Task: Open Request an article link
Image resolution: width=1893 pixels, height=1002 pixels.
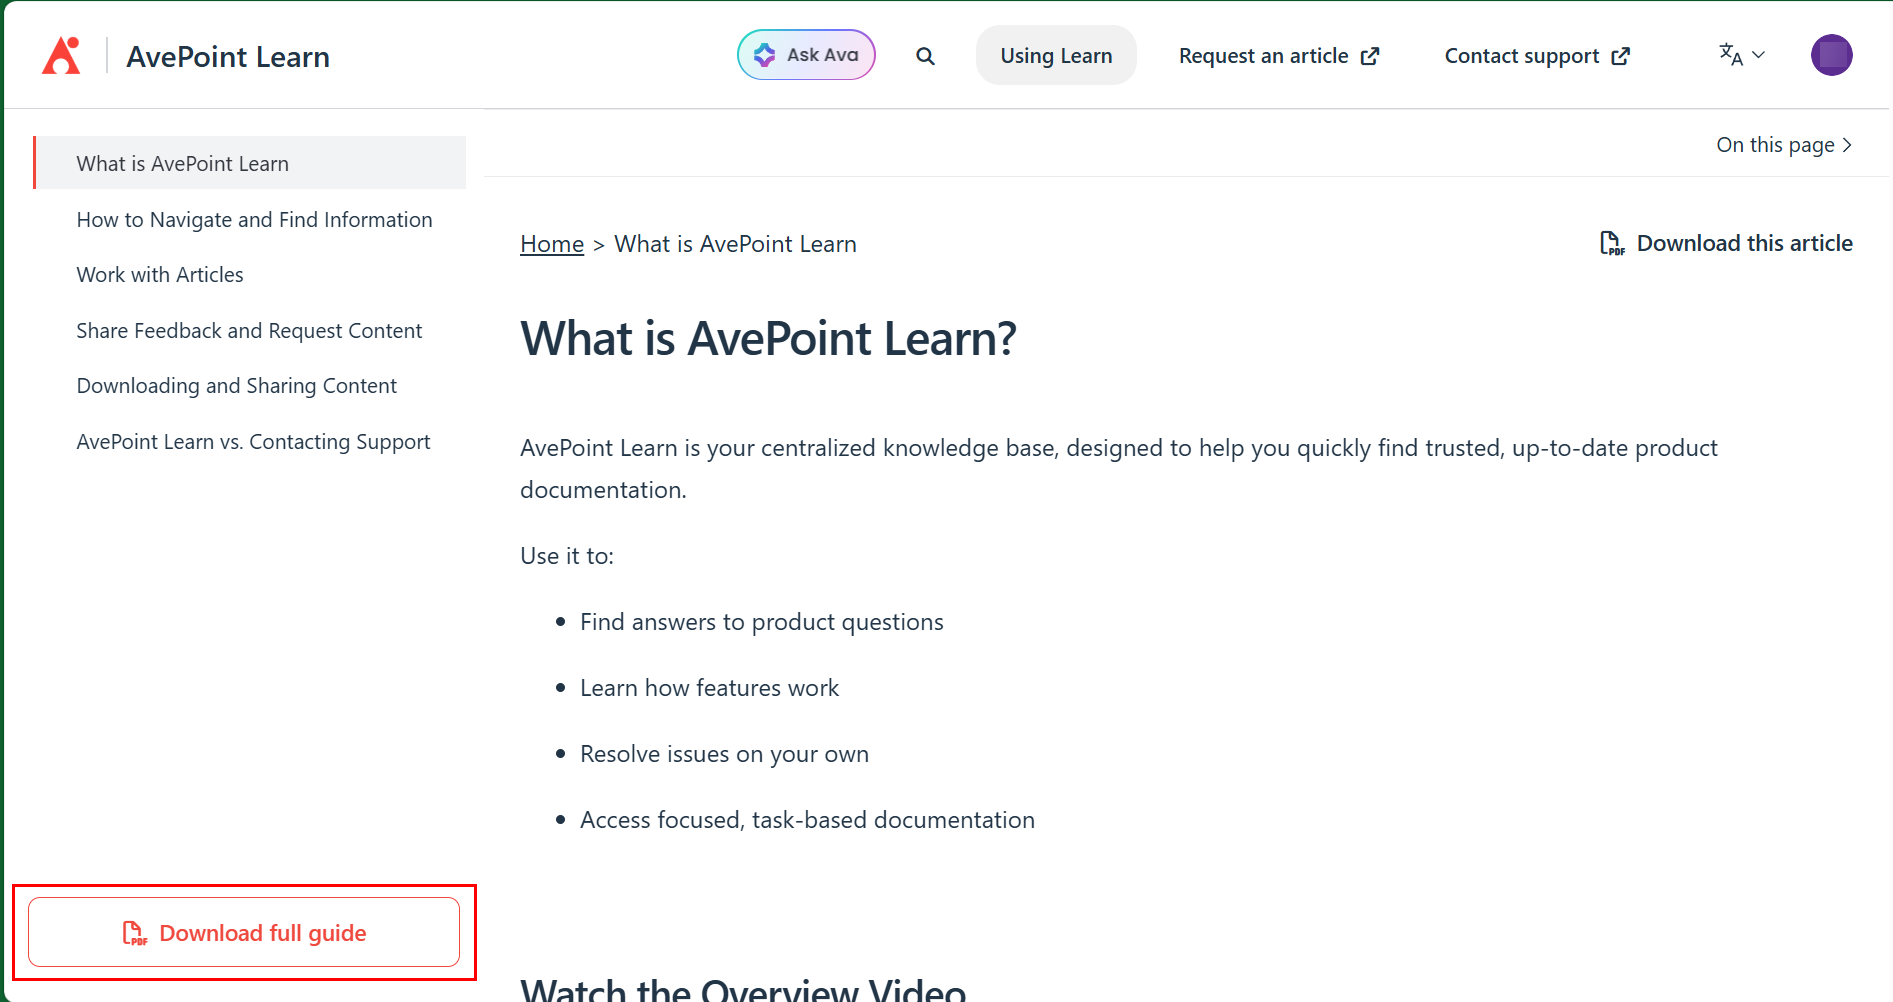Action: [1279, 56]
